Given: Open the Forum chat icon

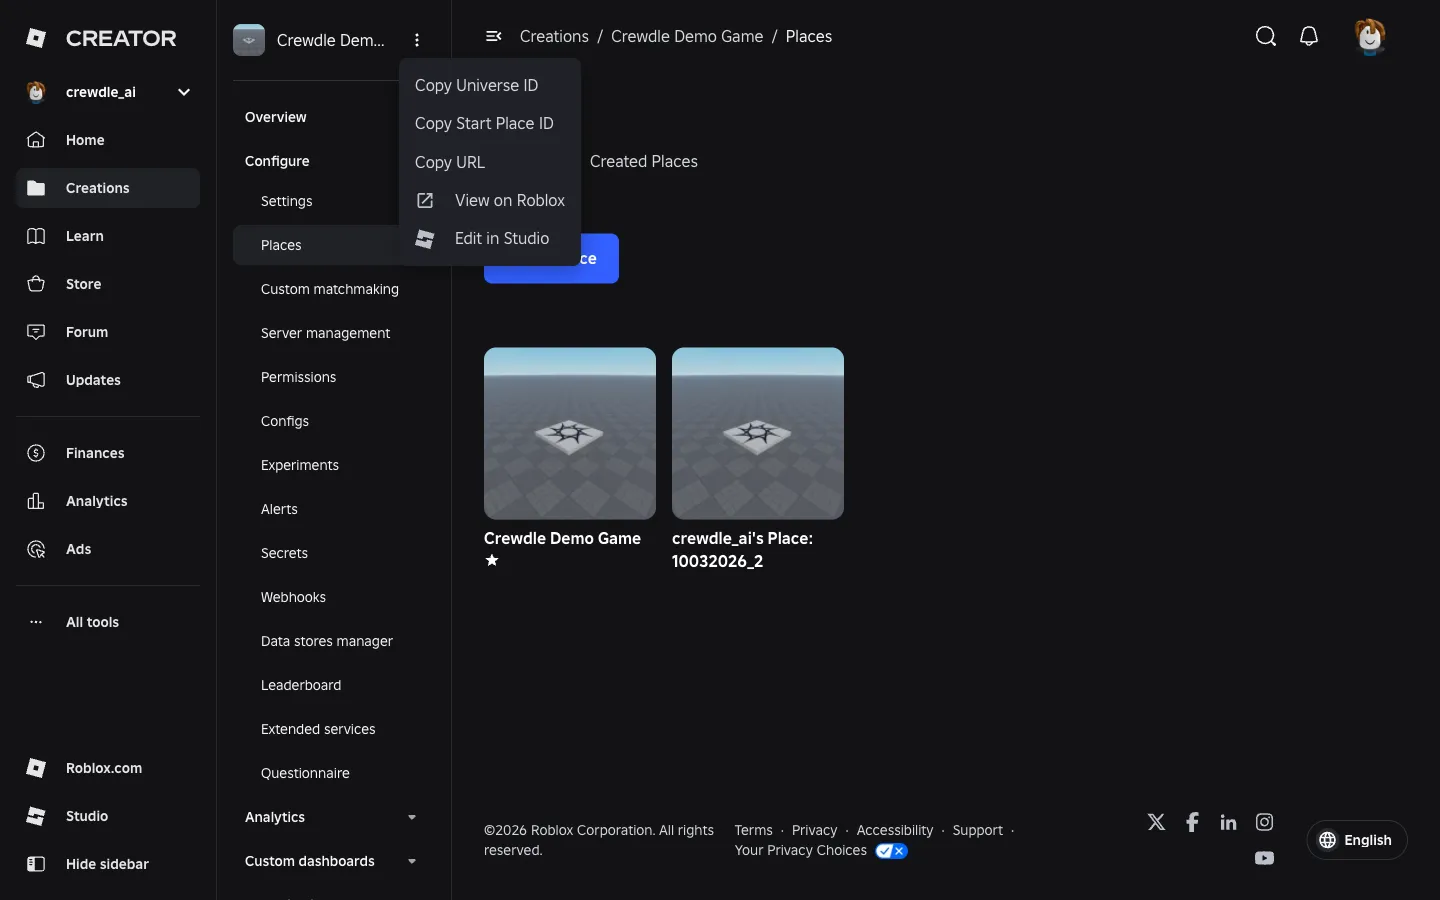Looking at the screenshot, I should (x=36, y=332).
